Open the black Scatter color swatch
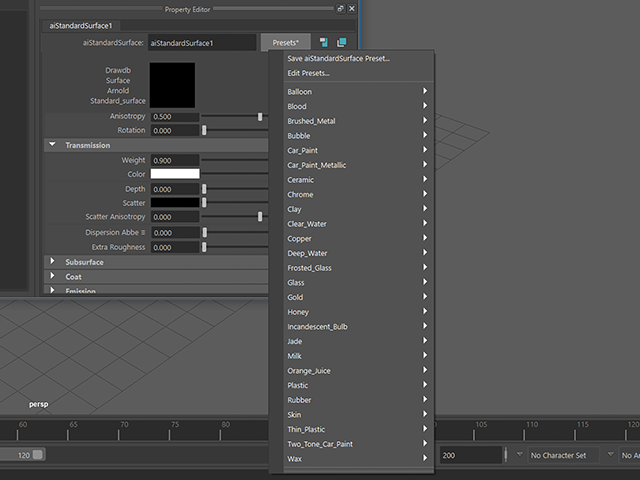 click(x=175, y=202)
